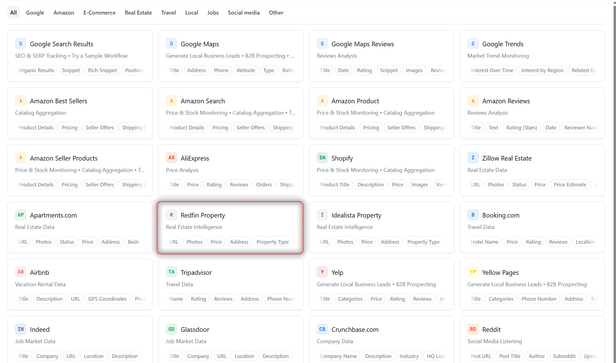This screenshot has height=363, width=616.
Task: Click the Booking.com B icon
Action: (473, 215)
